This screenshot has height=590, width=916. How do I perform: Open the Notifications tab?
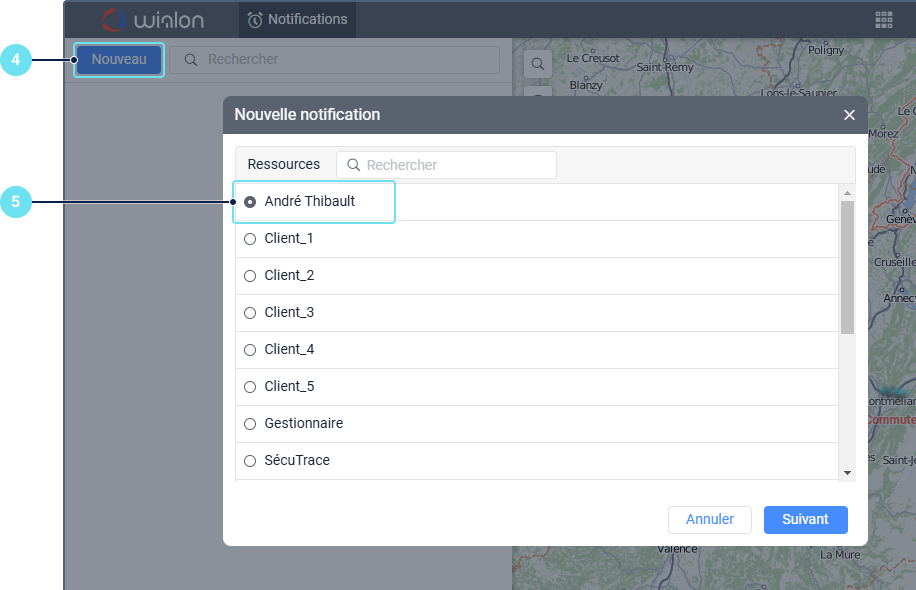coord(297,20)
